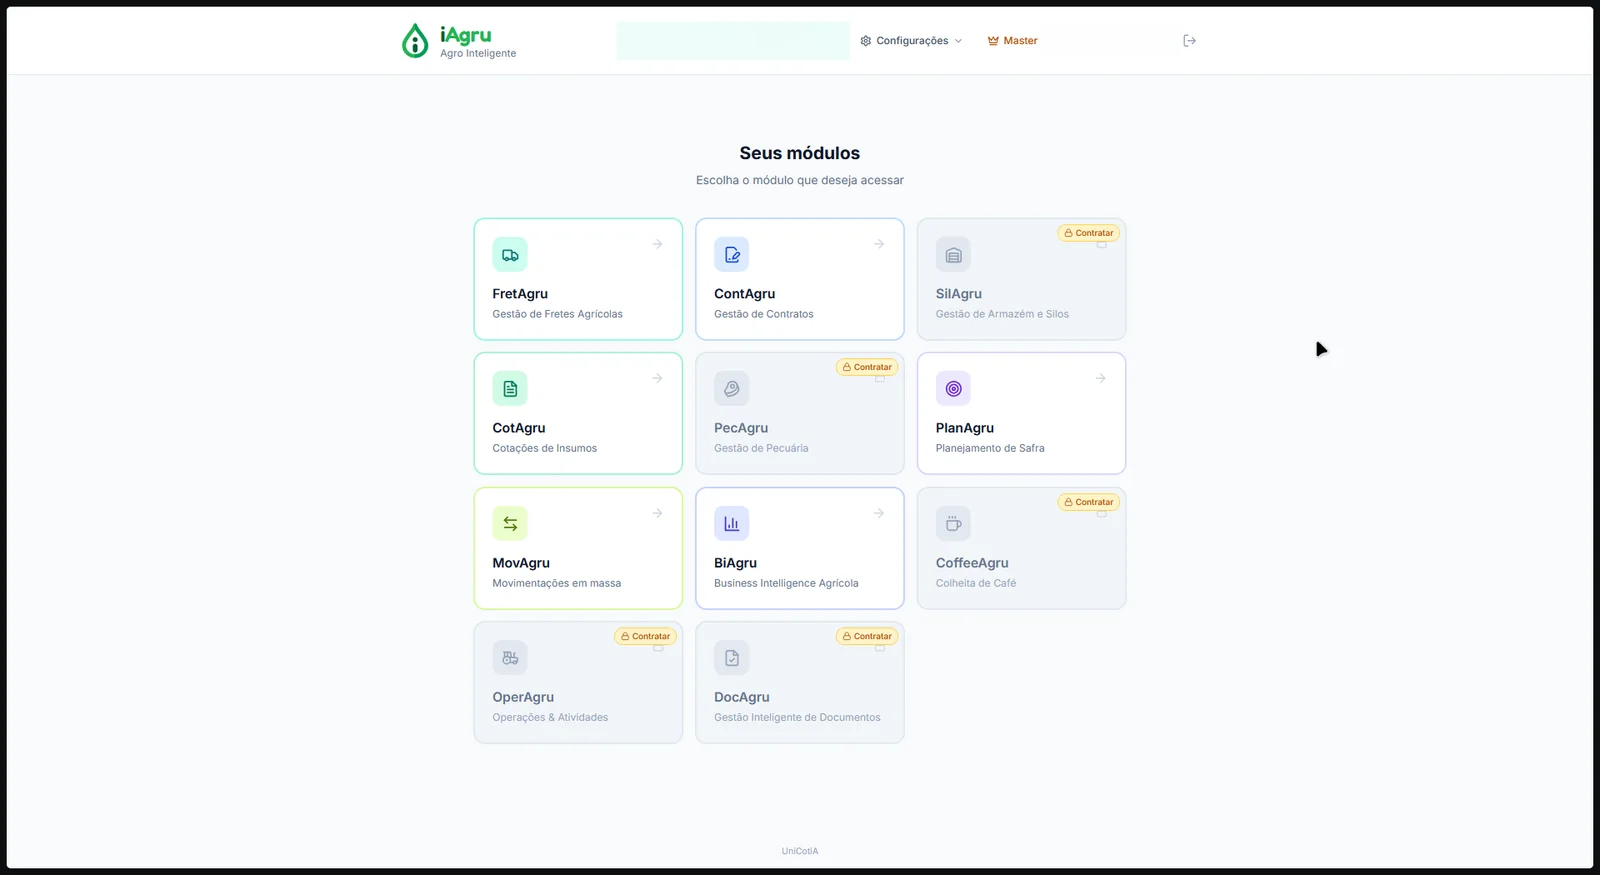The height and width of the screenshot is (875, 1600).
Task: Click 'Operações & Atividades' text
Action: (x=550, y=717)
